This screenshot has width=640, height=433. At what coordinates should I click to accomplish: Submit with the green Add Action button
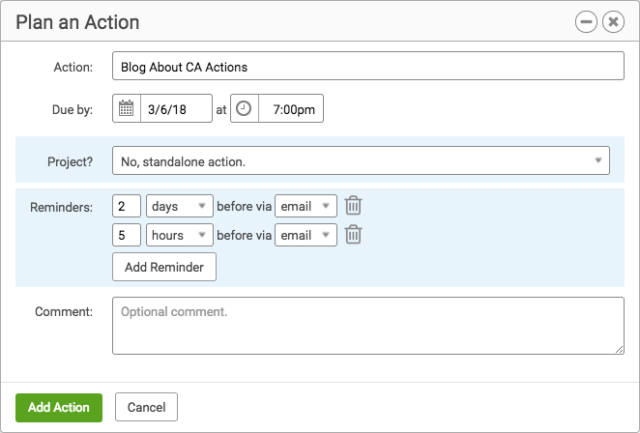[59, 407]
